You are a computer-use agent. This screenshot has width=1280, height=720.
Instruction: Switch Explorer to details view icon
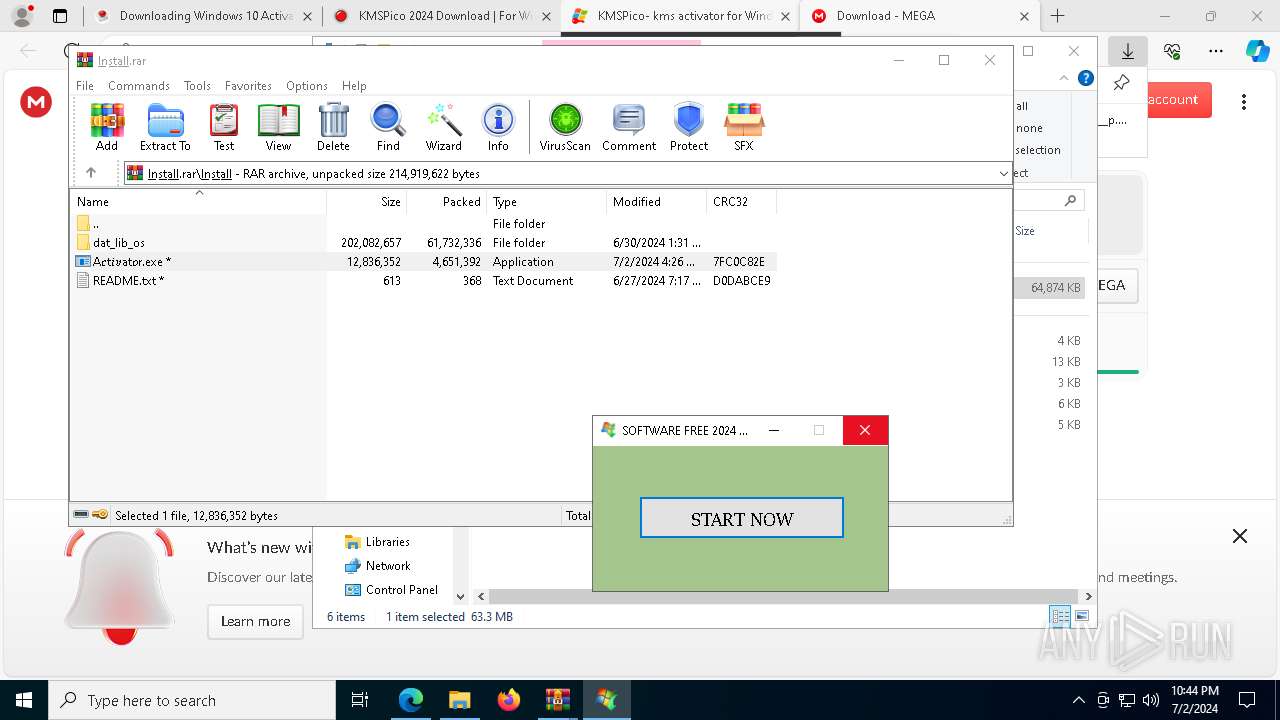(1060, 617)
